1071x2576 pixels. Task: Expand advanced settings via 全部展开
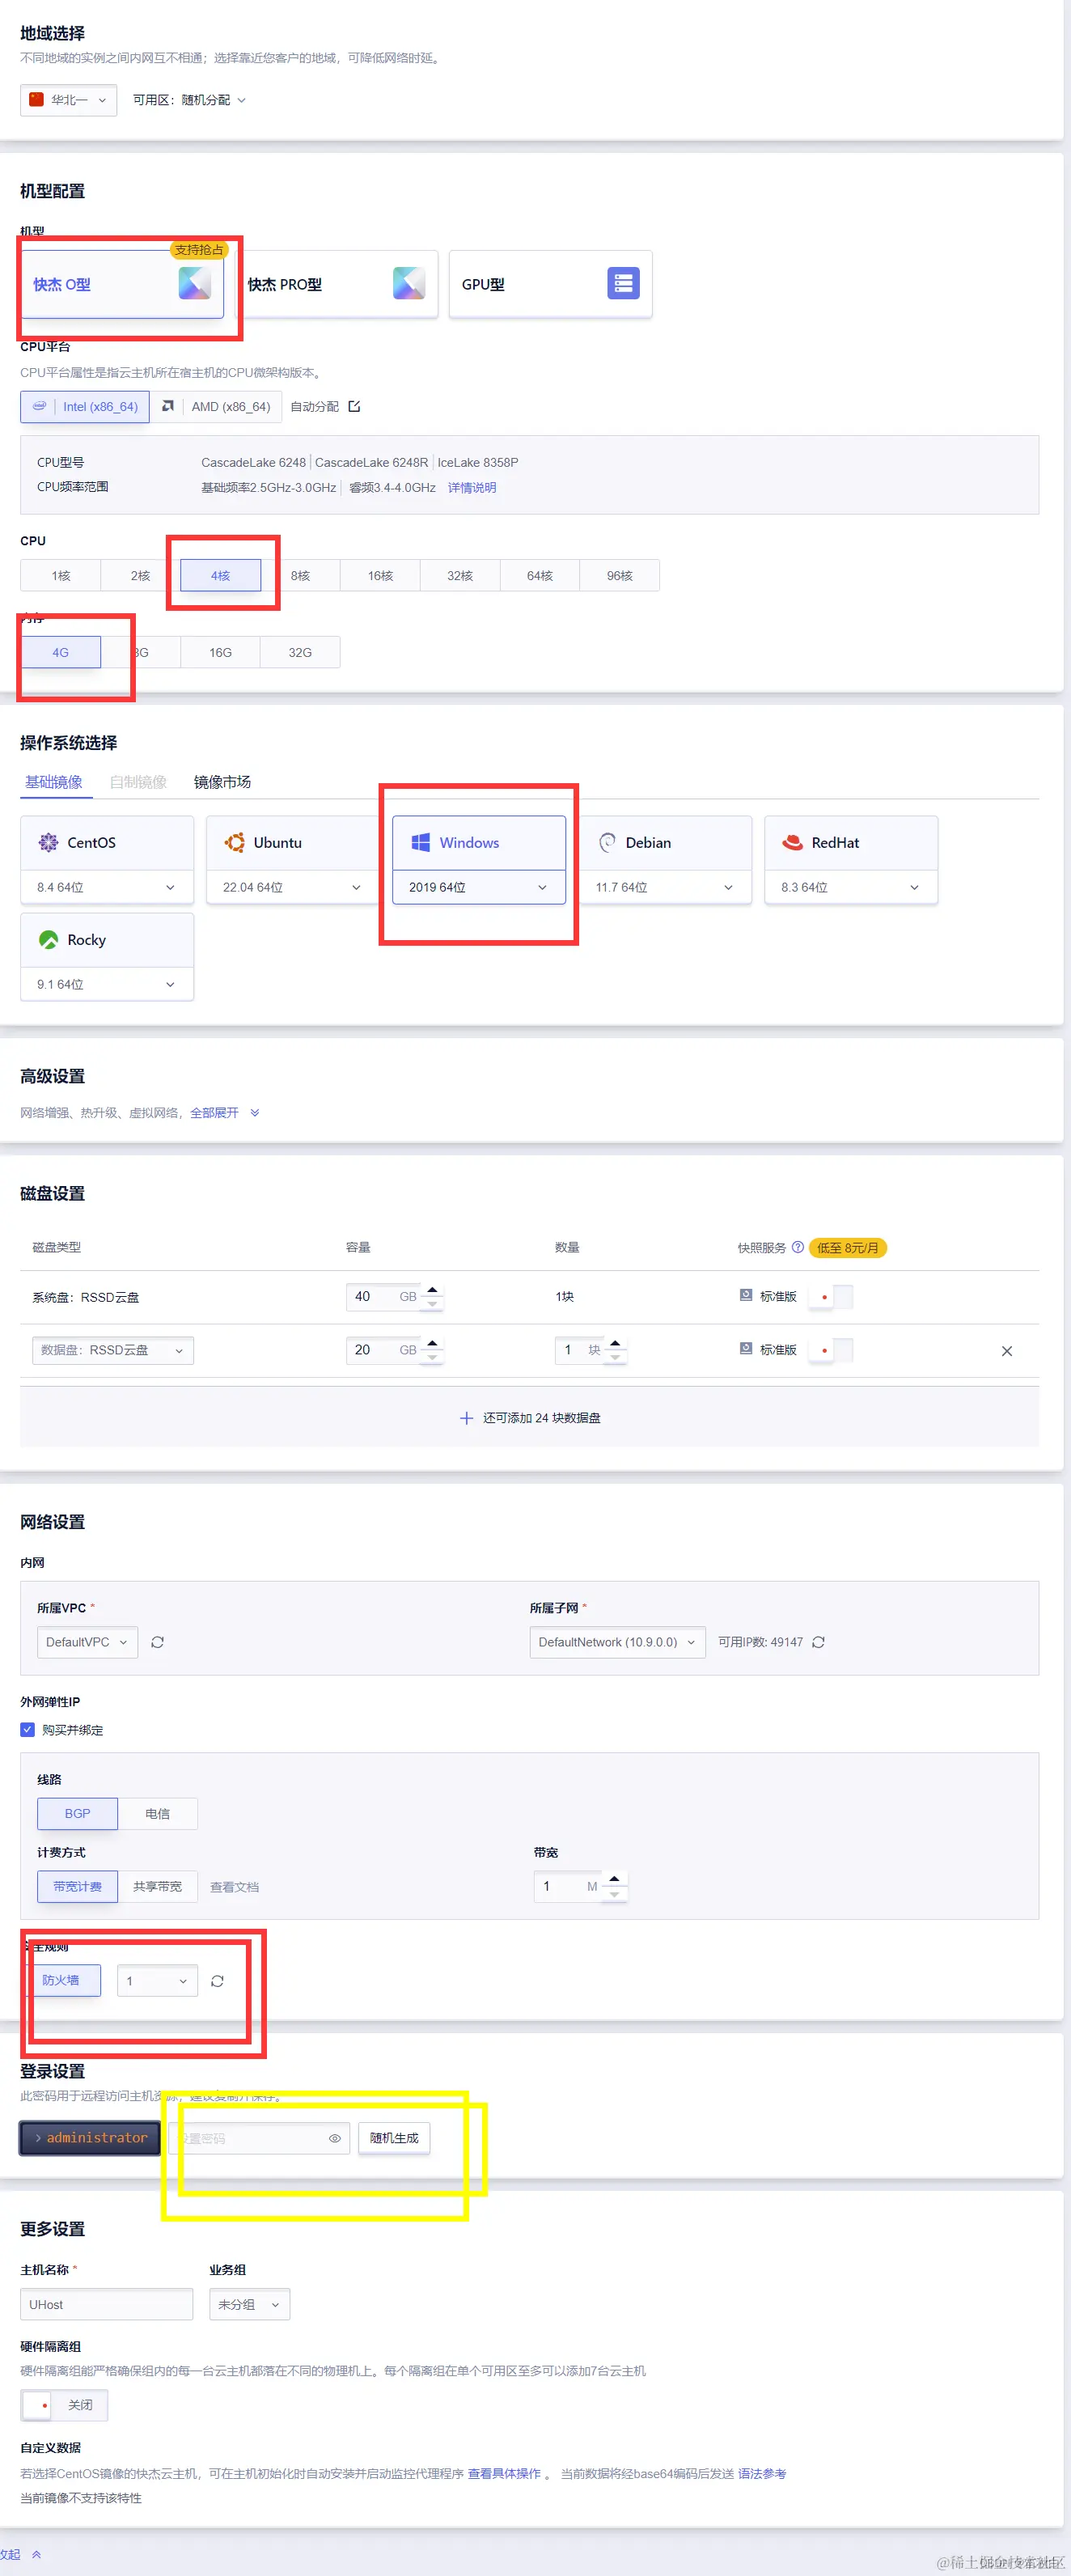(x=225, y=1113)
